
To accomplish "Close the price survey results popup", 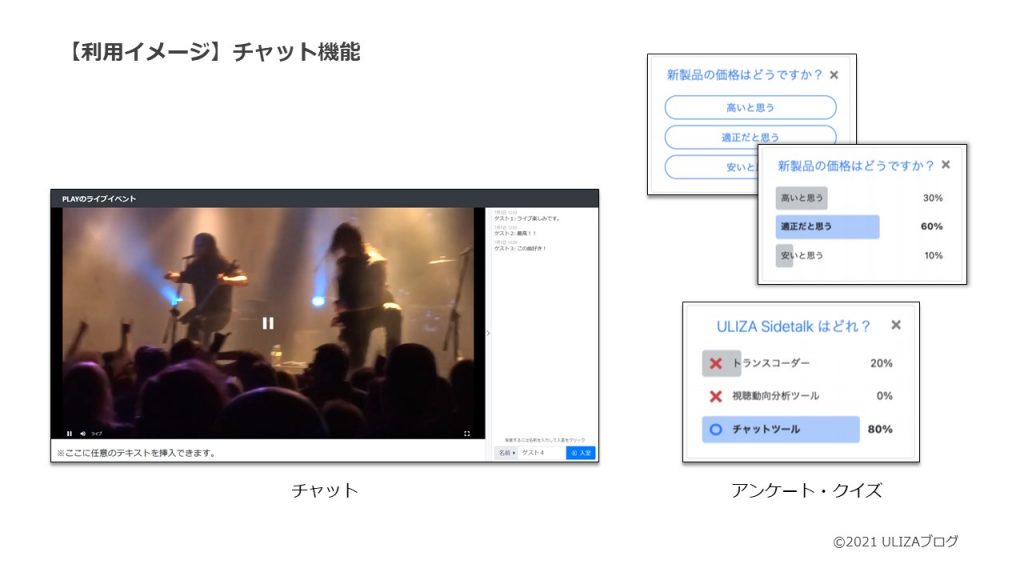I will pos(946,165).
